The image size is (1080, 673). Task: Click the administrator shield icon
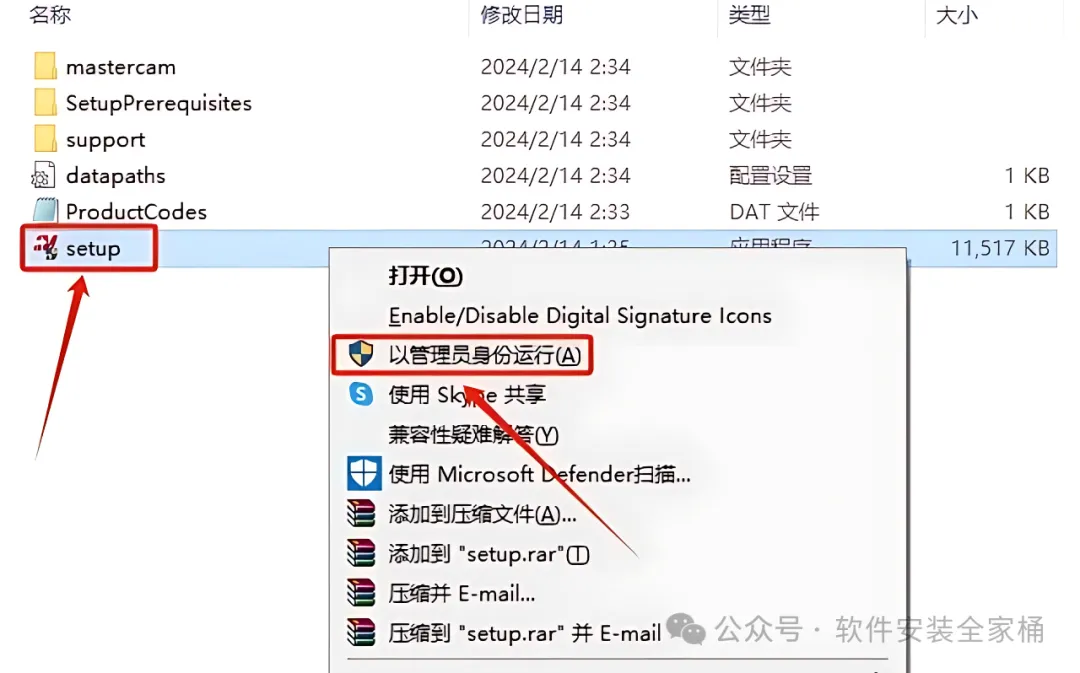click(x=361, y=354)
